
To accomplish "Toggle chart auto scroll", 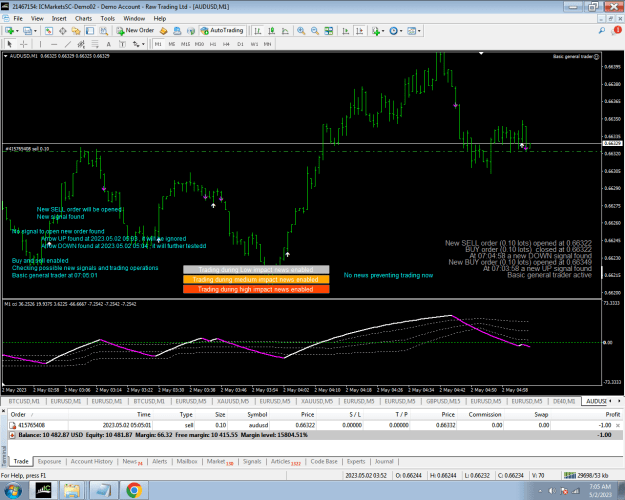I will (346, 31).
